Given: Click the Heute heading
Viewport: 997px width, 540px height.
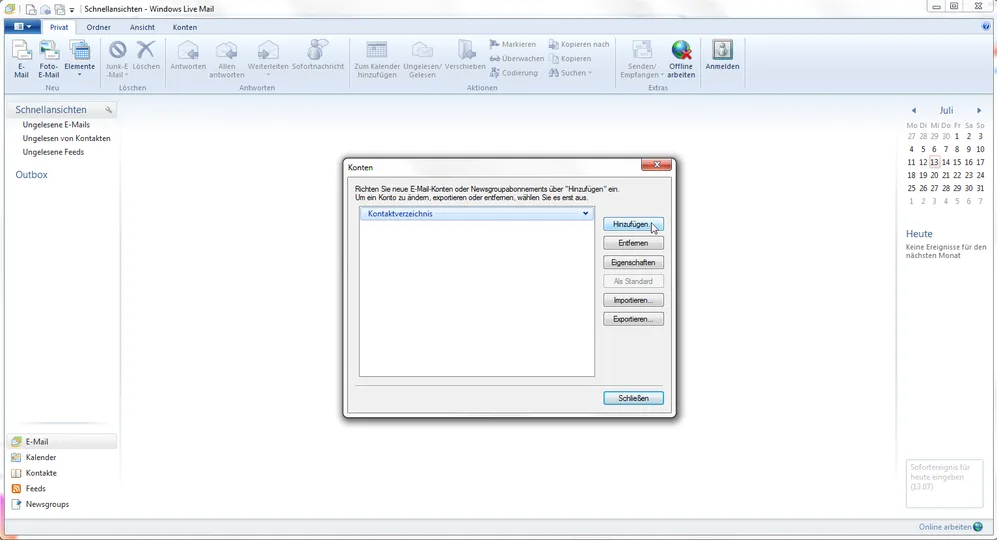Looking at the screenshot, I should 919,234.
